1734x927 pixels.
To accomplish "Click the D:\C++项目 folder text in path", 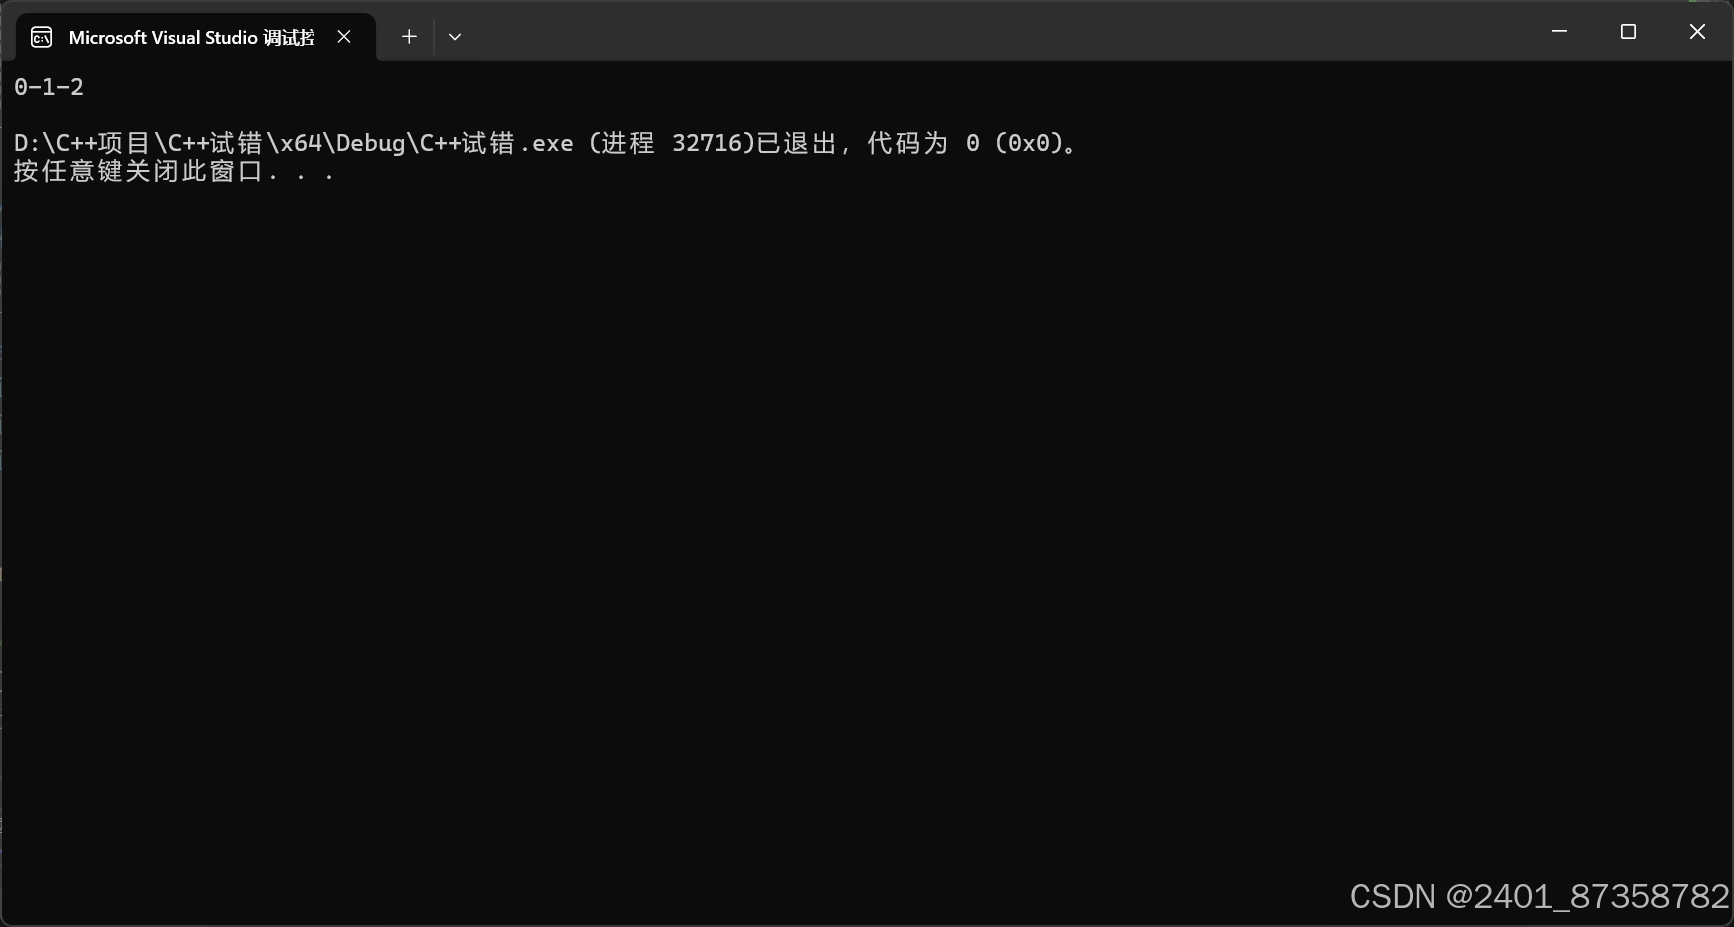I will pyautogui.click(x=82, y=143).
